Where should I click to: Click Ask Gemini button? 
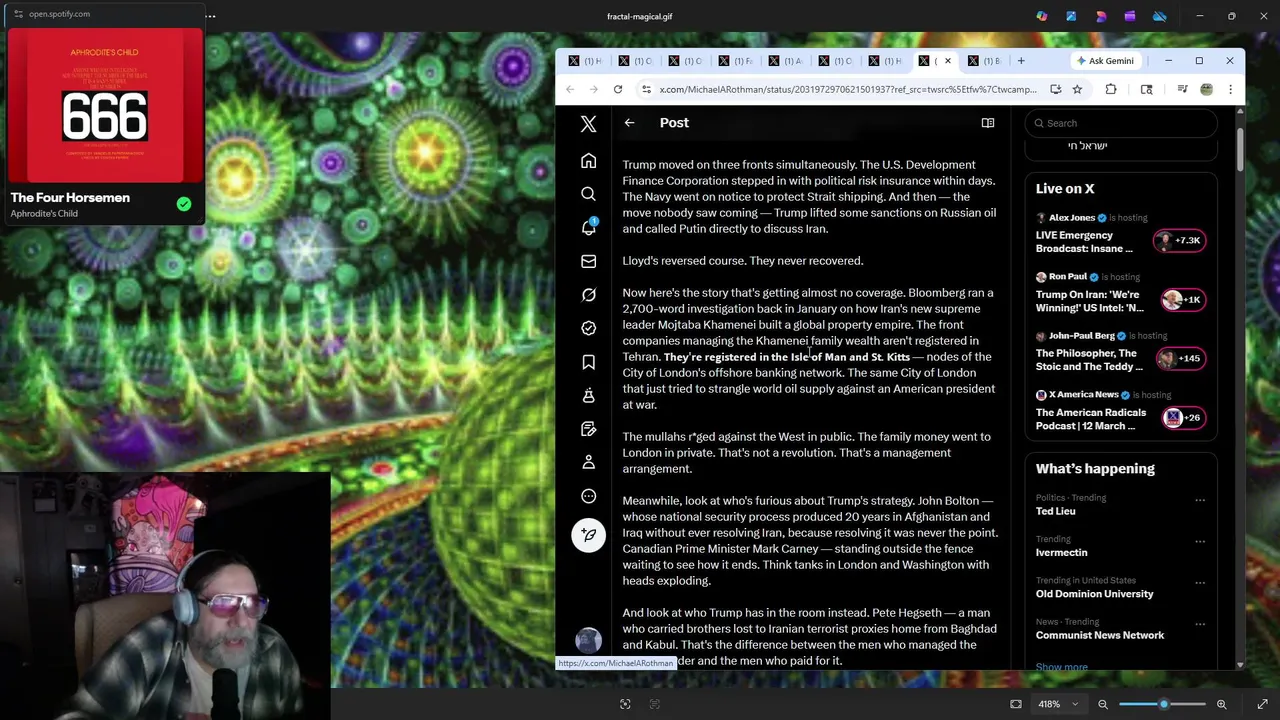coord(1105,61)
